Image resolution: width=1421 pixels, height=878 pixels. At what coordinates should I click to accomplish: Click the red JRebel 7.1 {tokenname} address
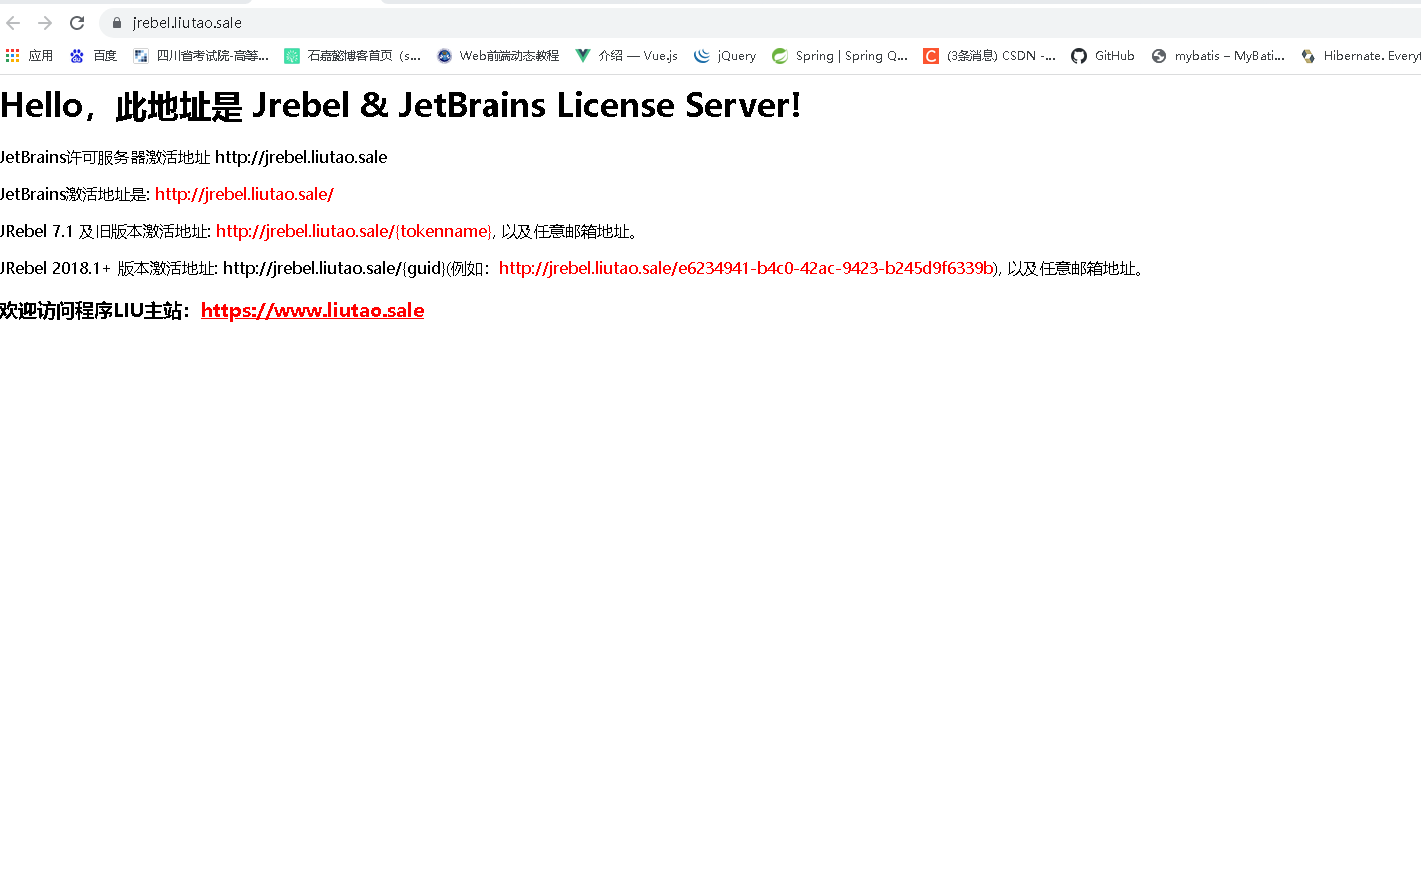(x=354, y=231)
